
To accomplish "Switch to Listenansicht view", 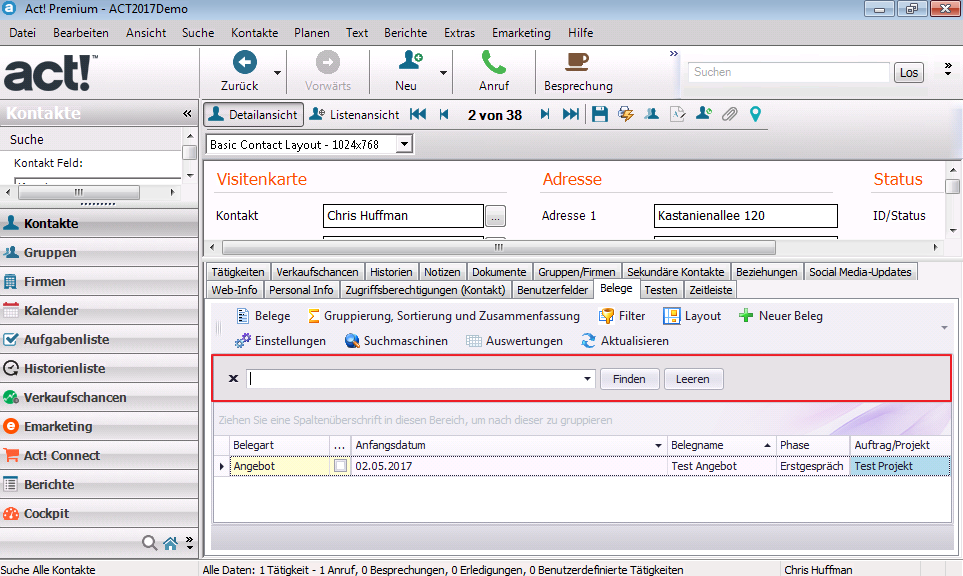I will tap(354, 114).
